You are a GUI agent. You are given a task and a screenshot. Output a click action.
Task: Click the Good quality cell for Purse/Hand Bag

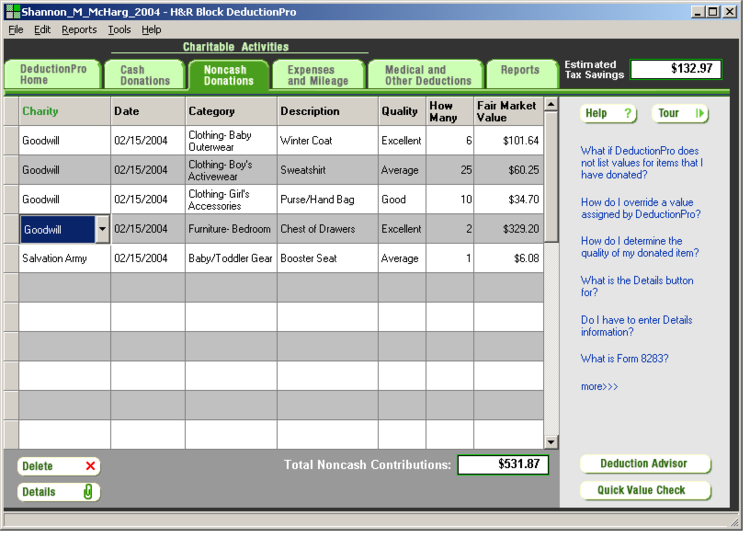402,199
